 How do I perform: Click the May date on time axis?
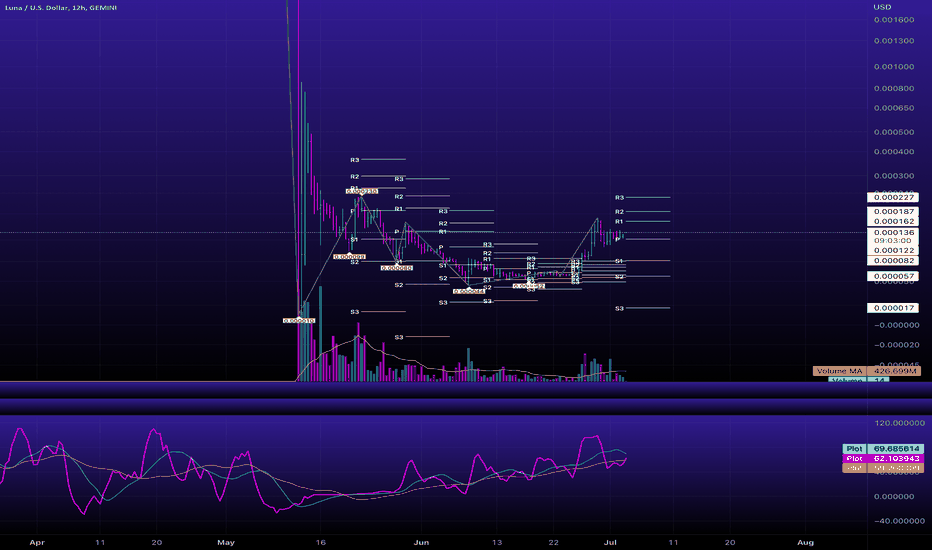point(226,542)
